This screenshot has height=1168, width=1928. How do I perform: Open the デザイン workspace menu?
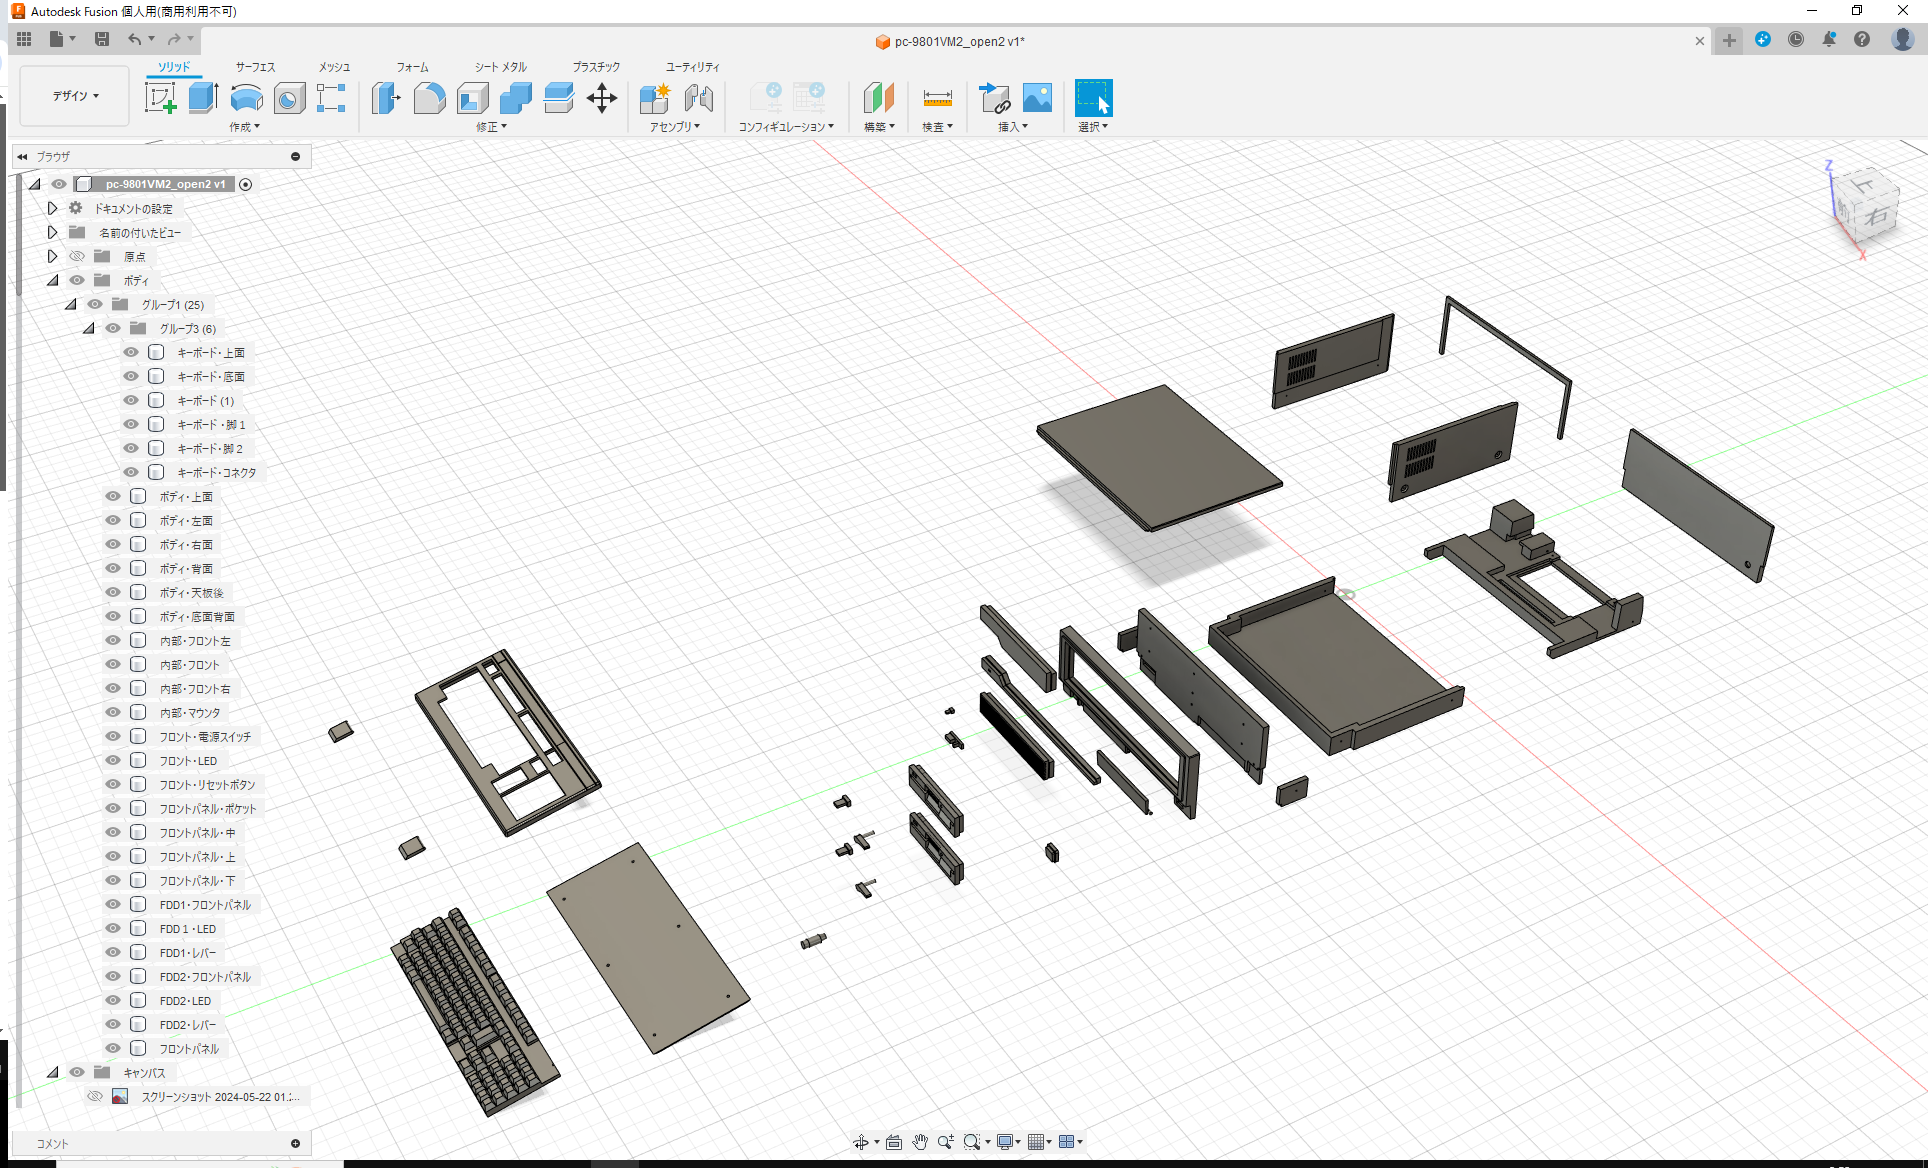coord(73,96)
